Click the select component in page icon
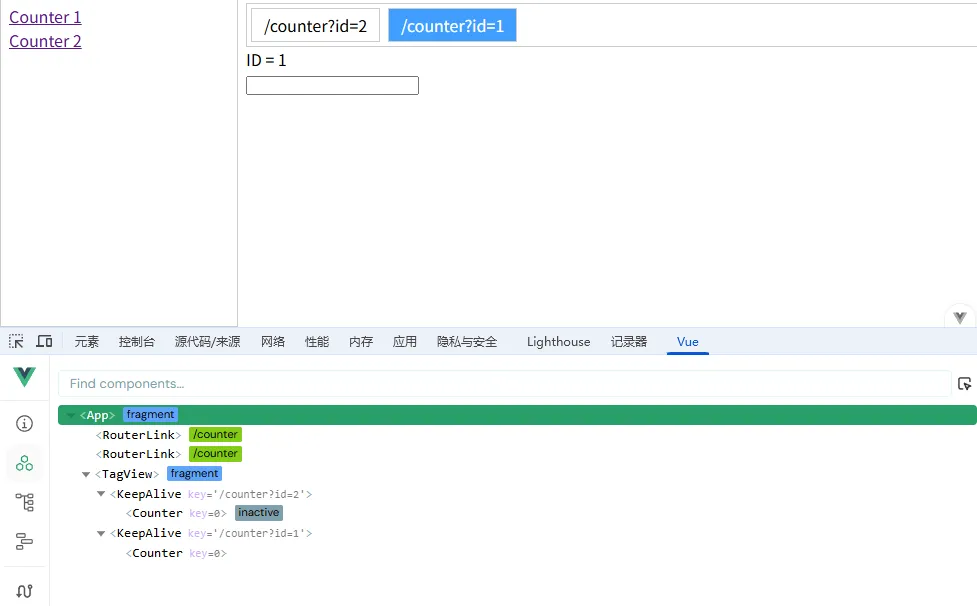Screen dimensions: 977x606 [x=964, y=384]
